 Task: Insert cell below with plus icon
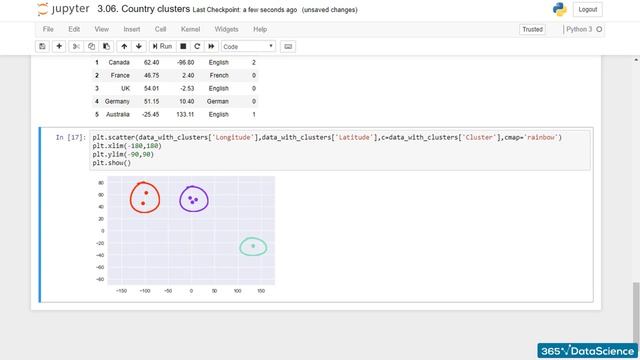[x=59, y=47]
